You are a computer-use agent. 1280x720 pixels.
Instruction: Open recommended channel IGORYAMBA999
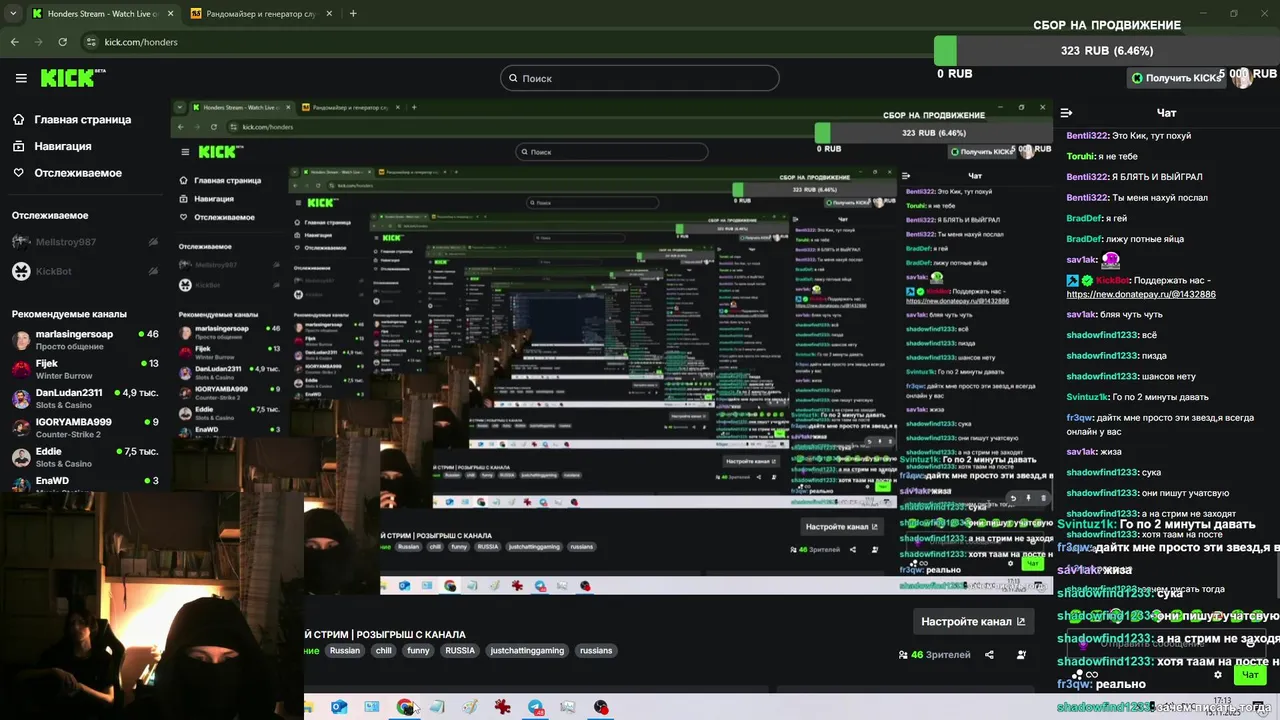click(85, 427)
